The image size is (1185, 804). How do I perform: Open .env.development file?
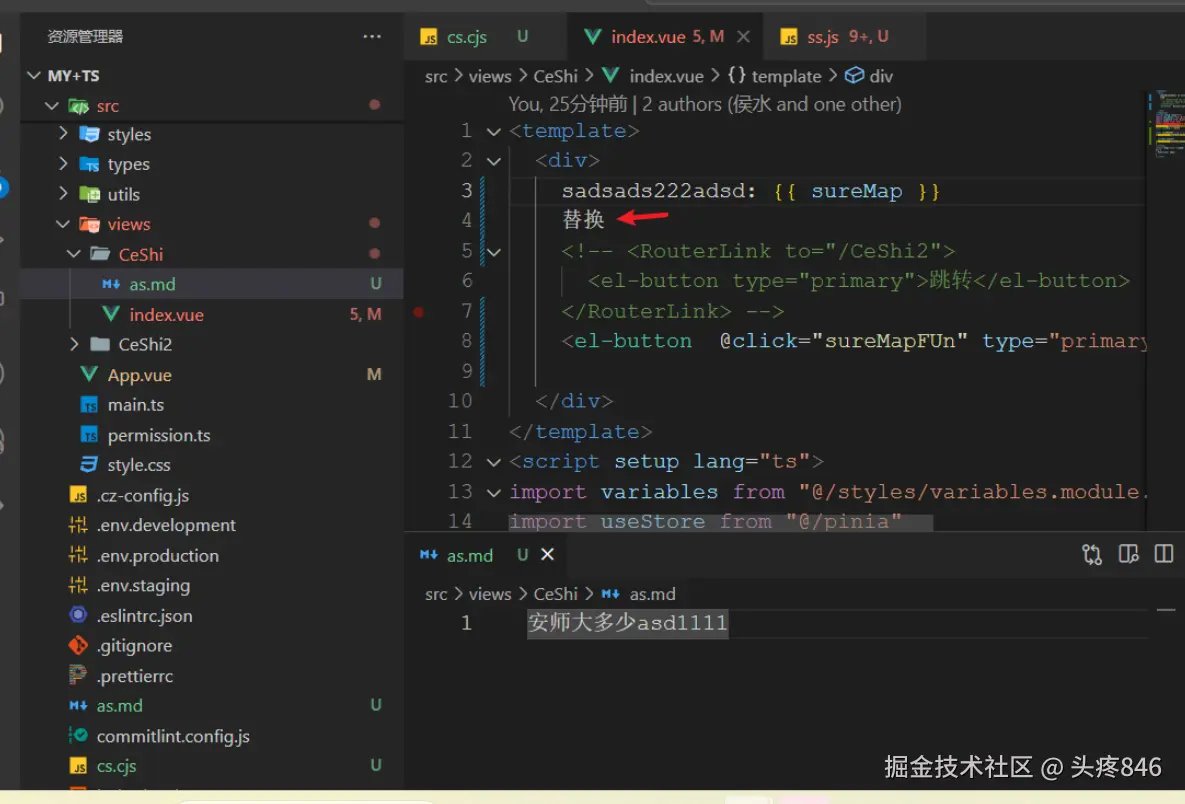pyautogui.click(x=212, y=525)
